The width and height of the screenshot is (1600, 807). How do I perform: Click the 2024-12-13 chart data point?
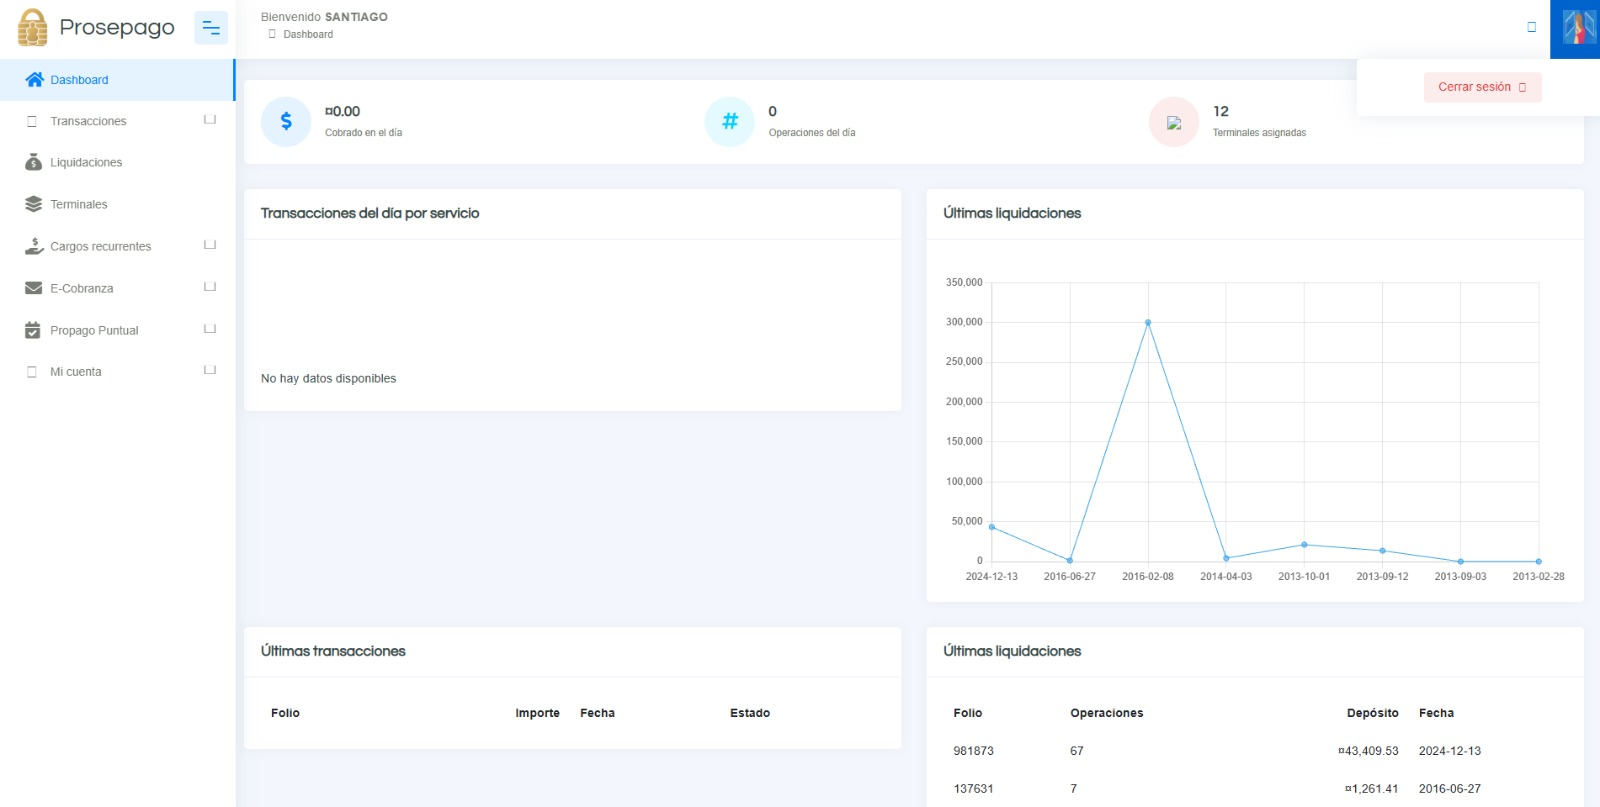pos(992,527)
